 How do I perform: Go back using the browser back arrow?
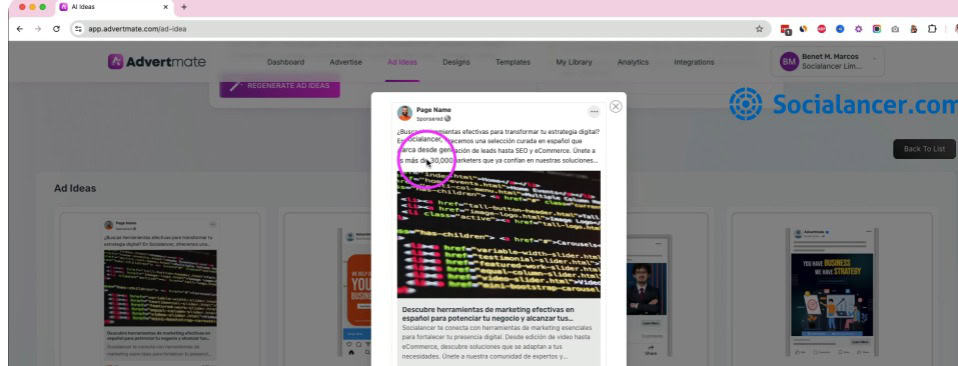pos(20,29)
